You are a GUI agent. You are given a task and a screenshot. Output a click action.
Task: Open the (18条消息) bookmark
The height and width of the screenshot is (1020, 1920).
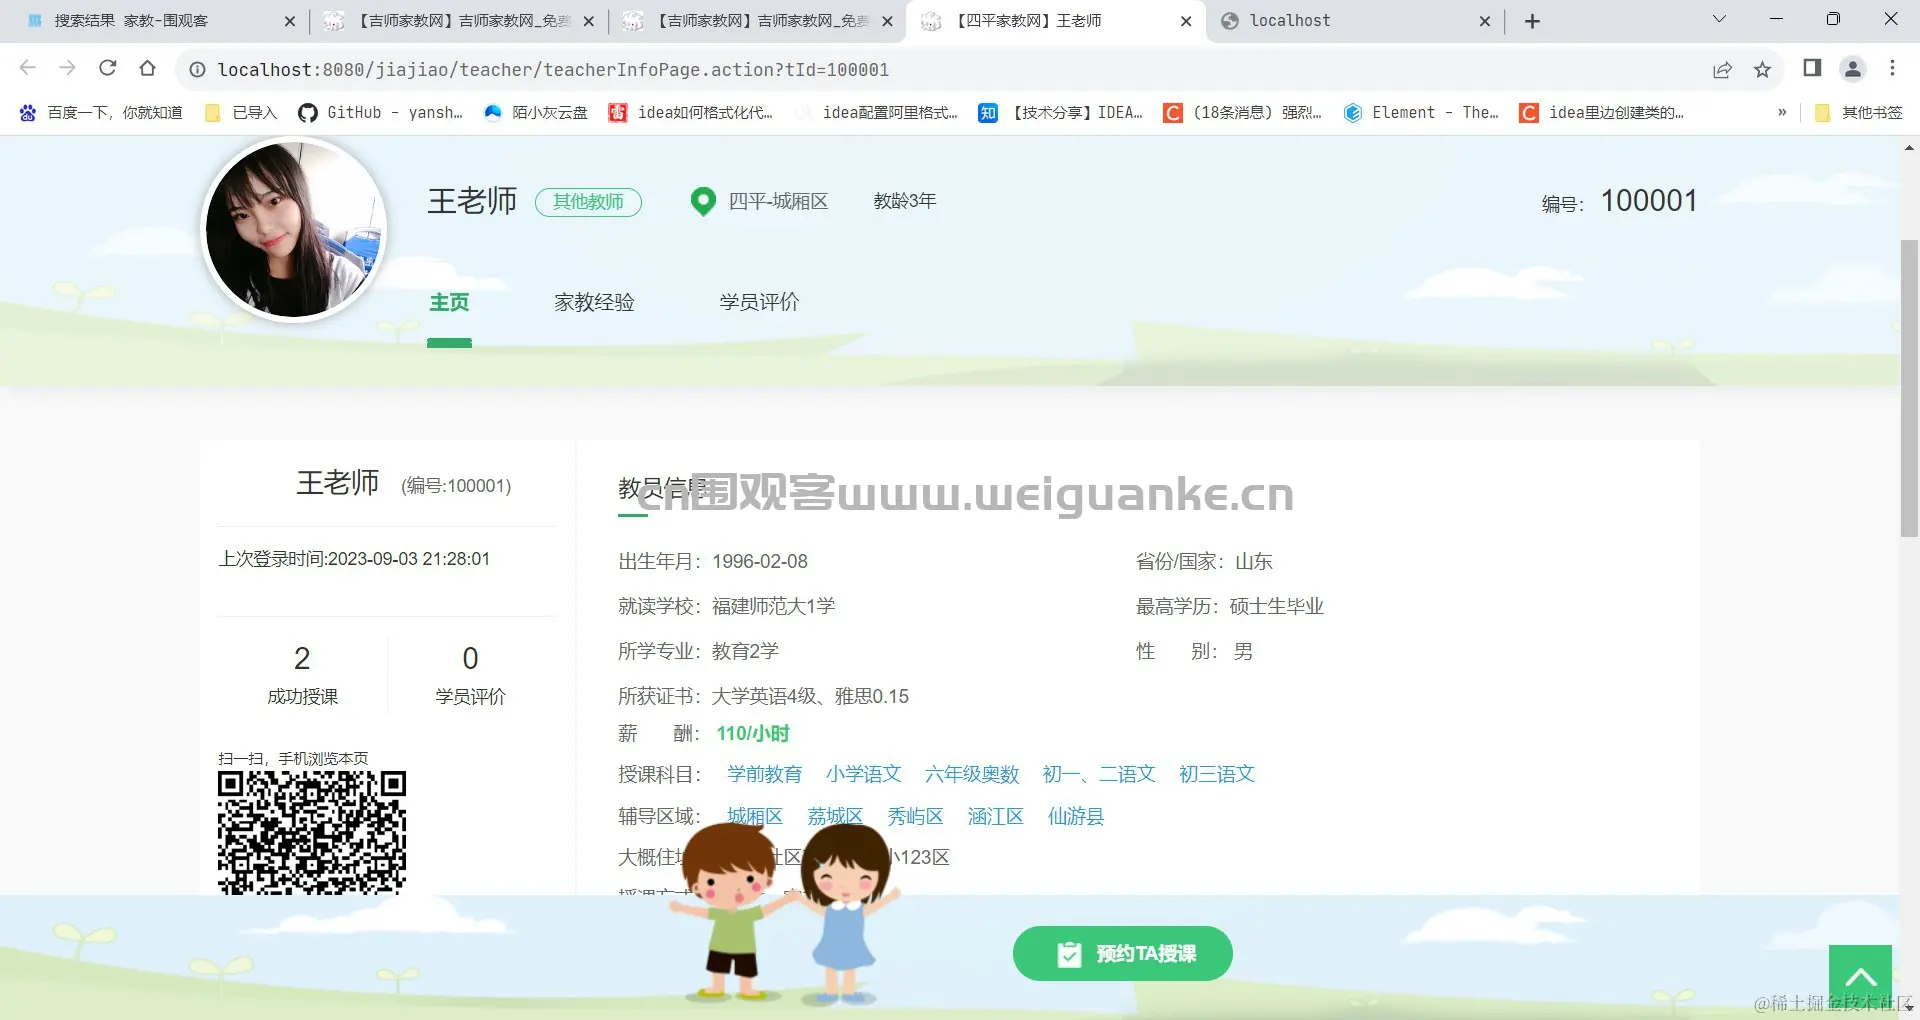(x=1243, y=113)
